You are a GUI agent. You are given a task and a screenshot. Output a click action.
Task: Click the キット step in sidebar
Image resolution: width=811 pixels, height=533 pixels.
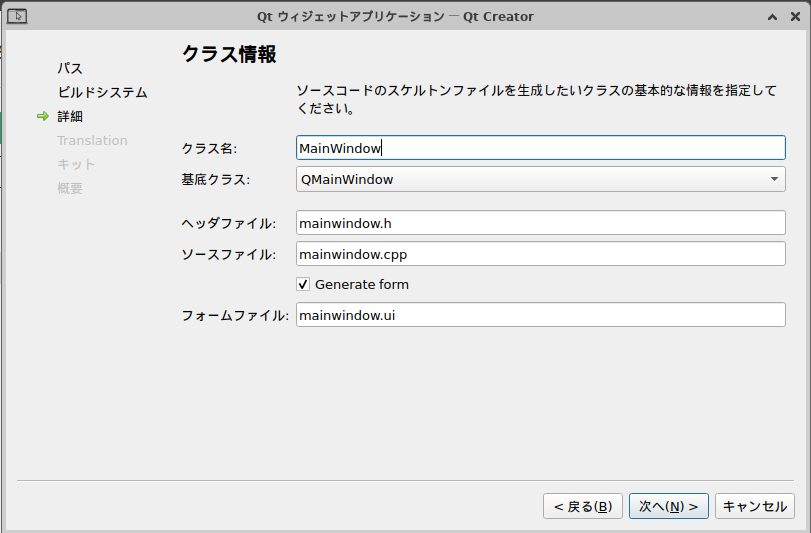click(76, 164)
